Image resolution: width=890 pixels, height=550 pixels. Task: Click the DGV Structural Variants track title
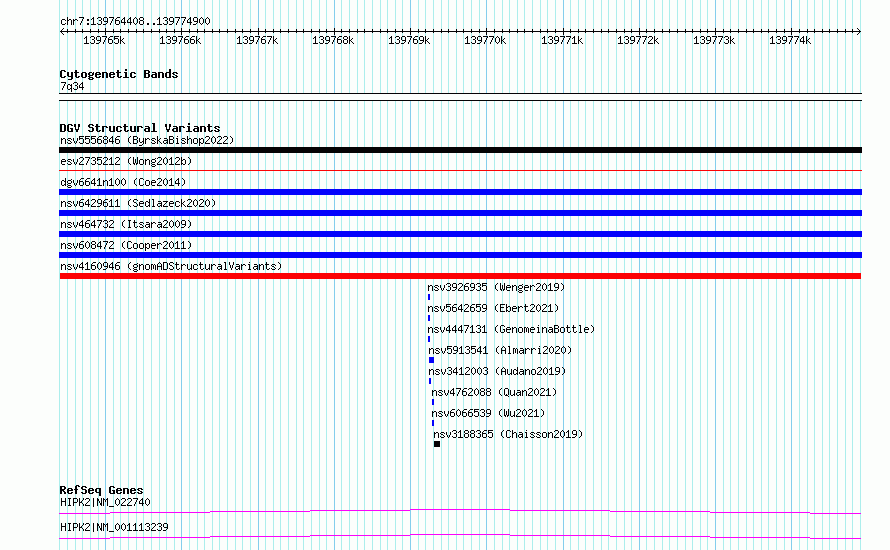tap(140, 128)
